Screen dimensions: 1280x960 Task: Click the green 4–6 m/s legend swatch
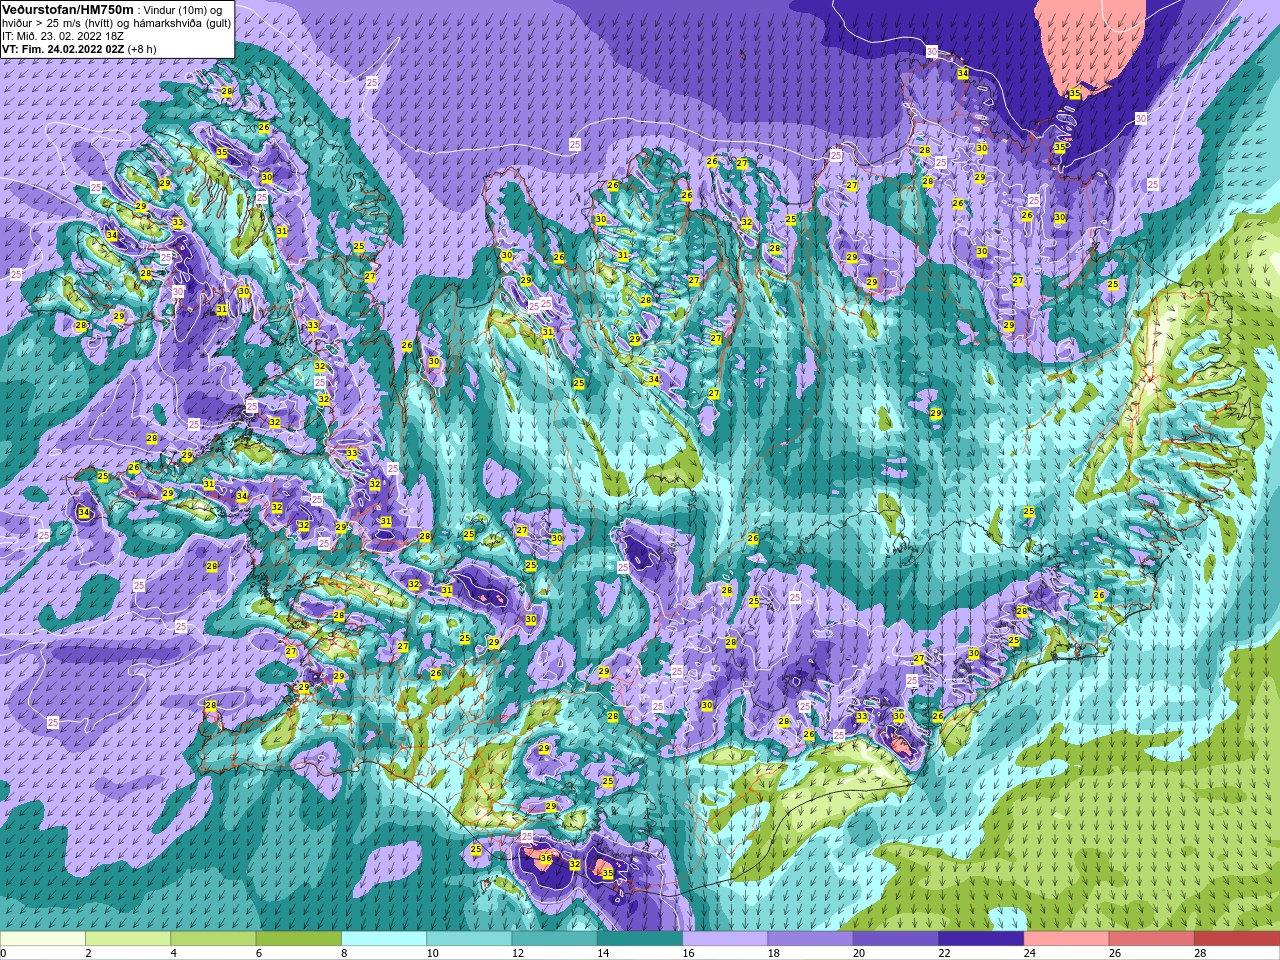tap(213, 939)
